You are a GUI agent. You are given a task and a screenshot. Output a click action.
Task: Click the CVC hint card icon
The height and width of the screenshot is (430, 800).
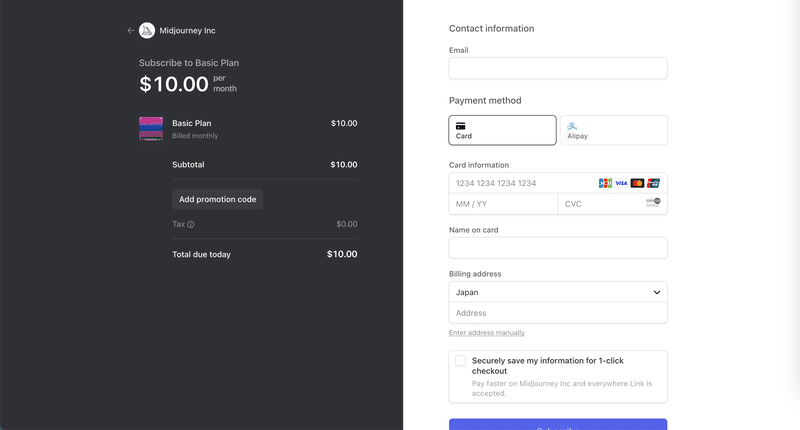653,203
